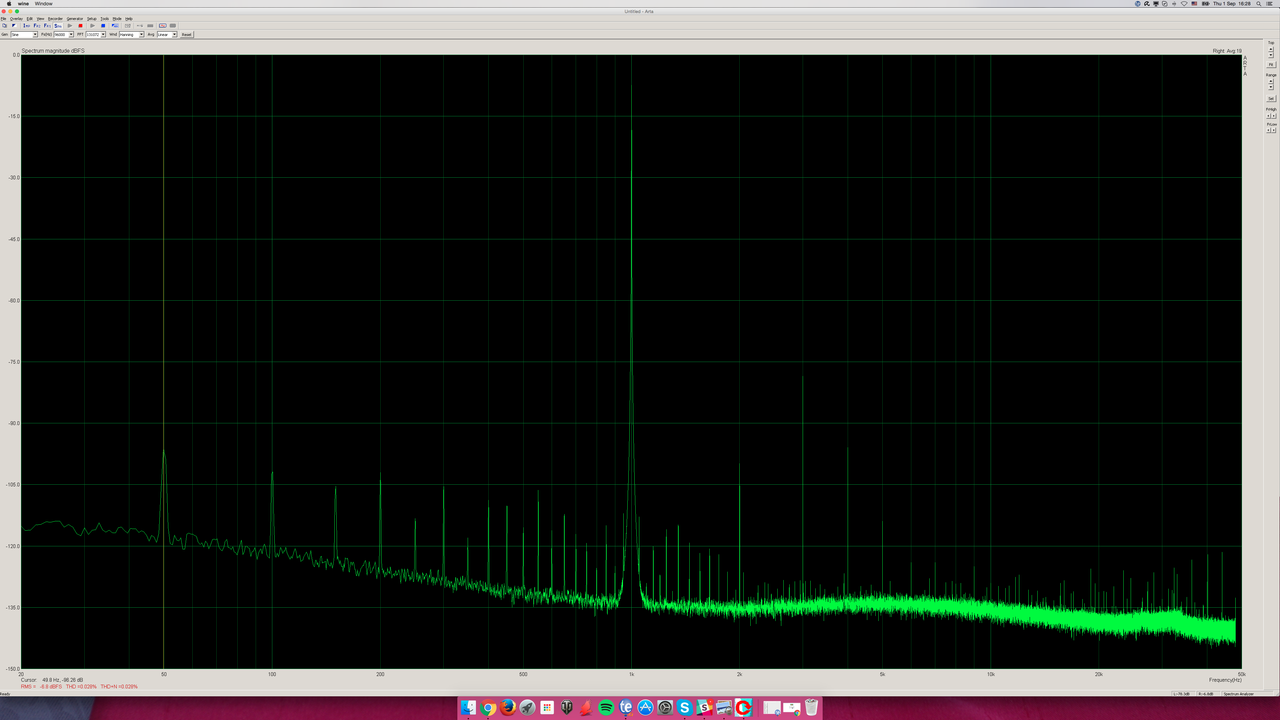Click the Set button under Range

tap(1271, 99)
